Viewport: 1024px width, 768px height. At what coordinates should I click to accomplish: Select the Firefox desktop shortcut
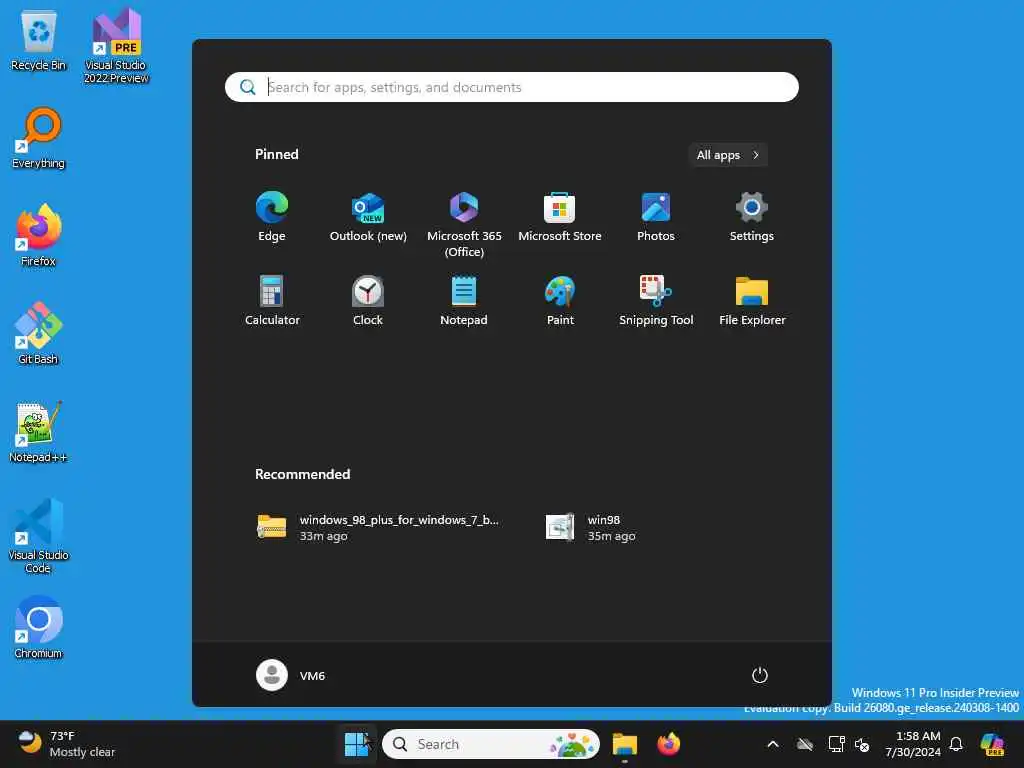coord(39,236)
